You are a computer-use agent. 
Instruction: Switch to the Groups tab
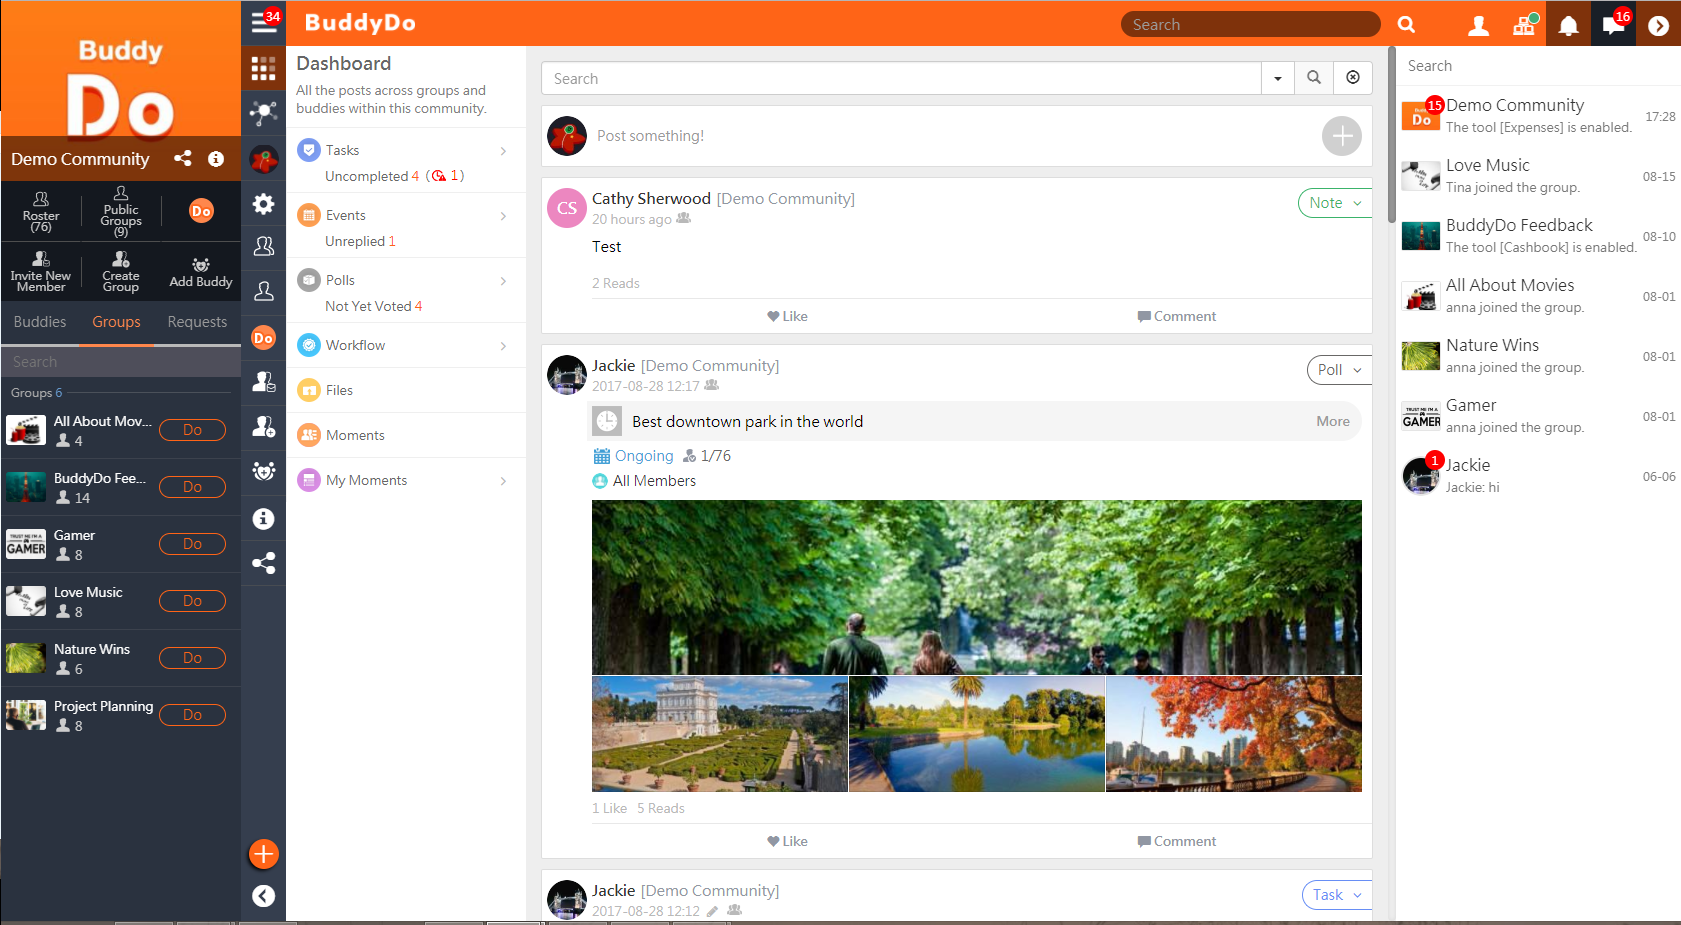click(117, 322)
